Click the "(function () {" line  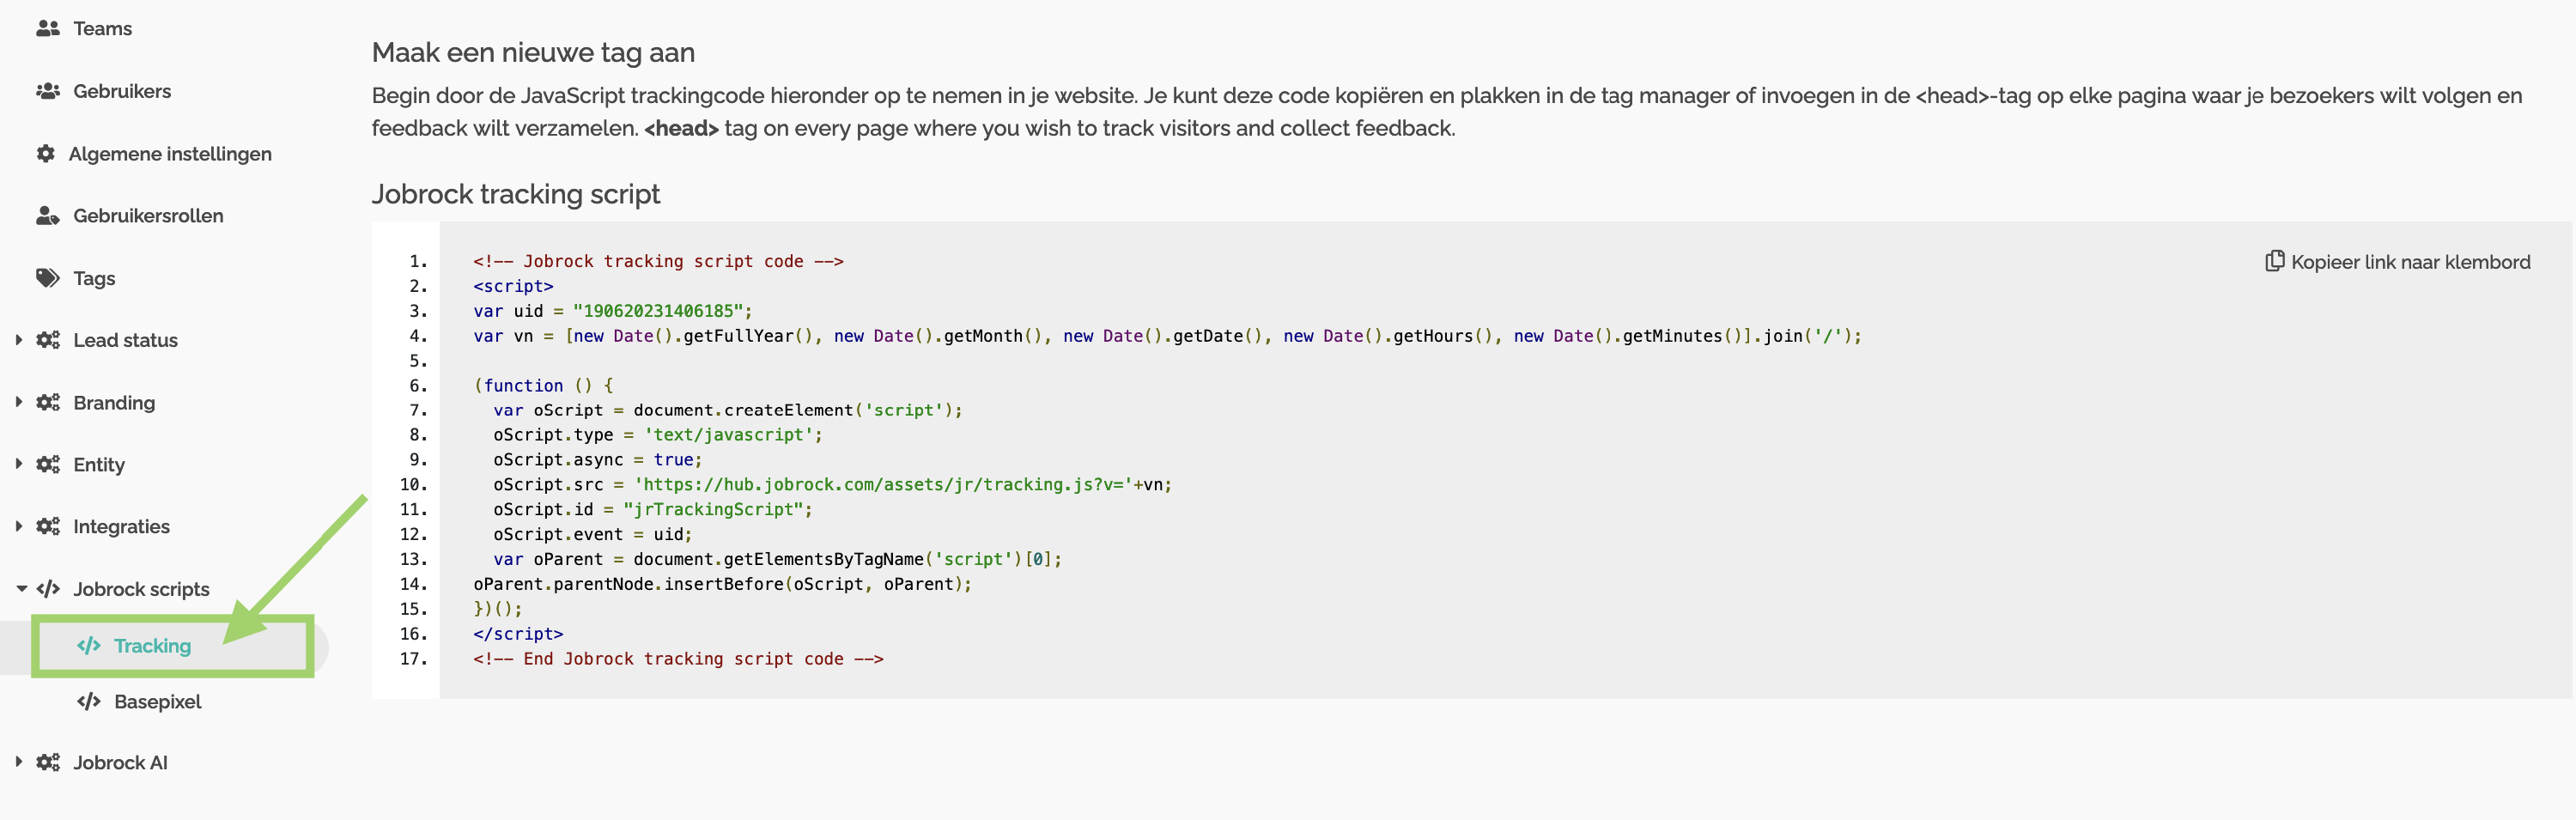543,385
